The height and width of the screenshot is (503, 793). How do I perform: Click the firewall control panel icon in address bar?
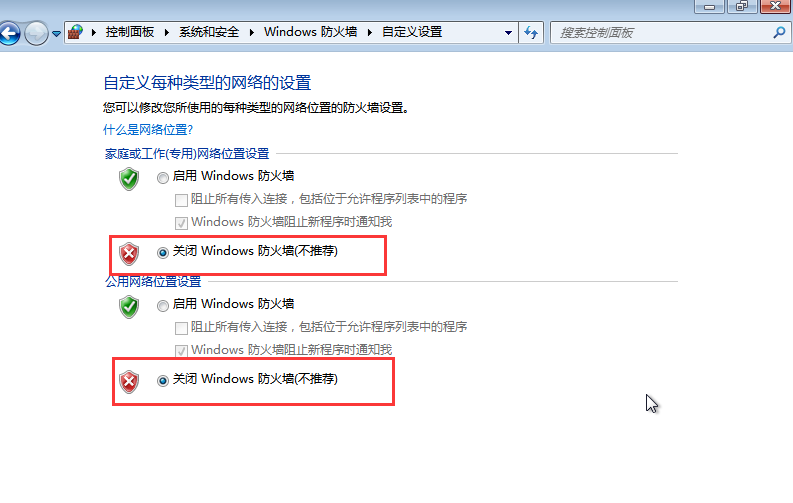pyautogui.click(x=75, y=32)
